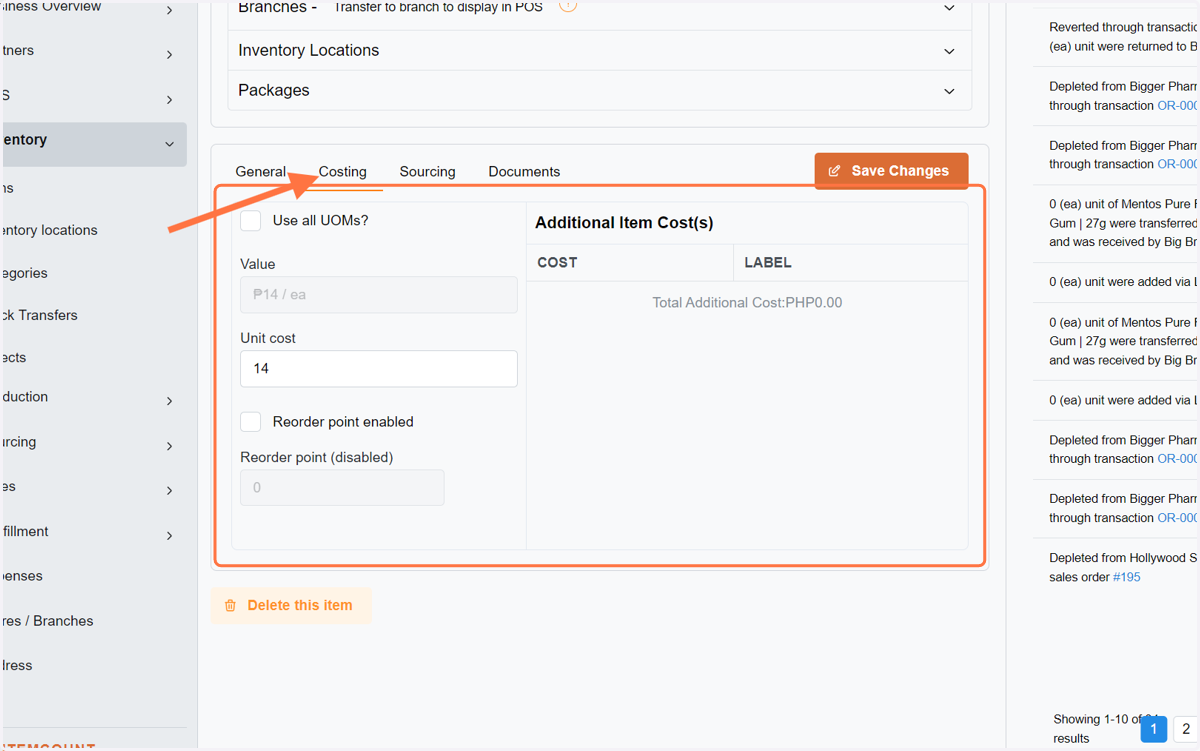The height and width of the screenshot is (751, 1200).
Task: Click the Depleted from Hollywood log entry
Action: click(x=1123, y=568)
